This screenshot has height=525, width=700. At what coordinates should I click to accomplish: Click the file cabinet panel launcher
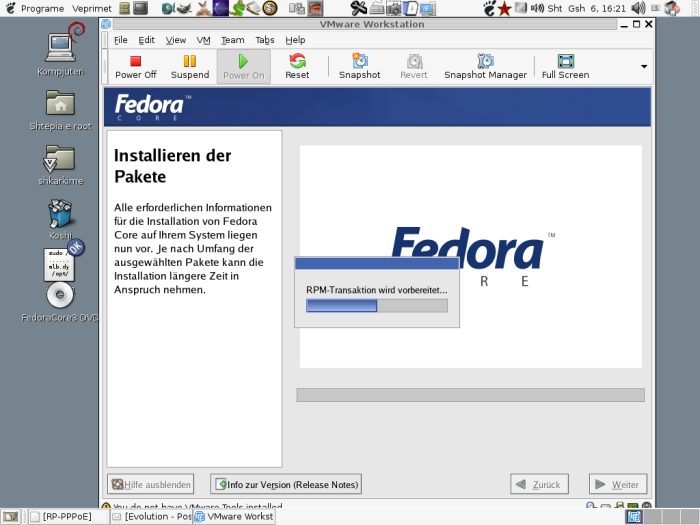pos(125,8)
